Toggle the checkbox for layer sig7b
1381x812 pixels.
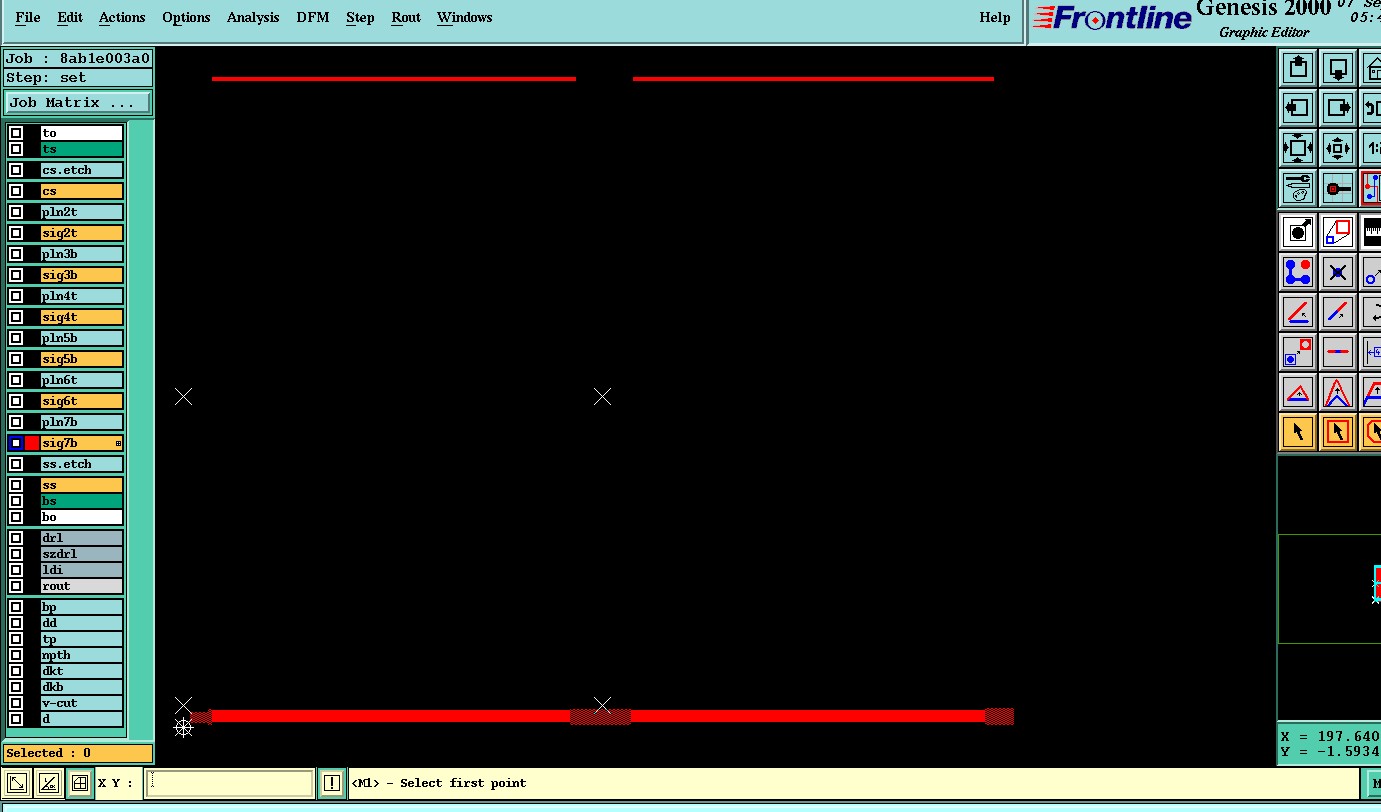pyautogui.click(x=16, y=443)
